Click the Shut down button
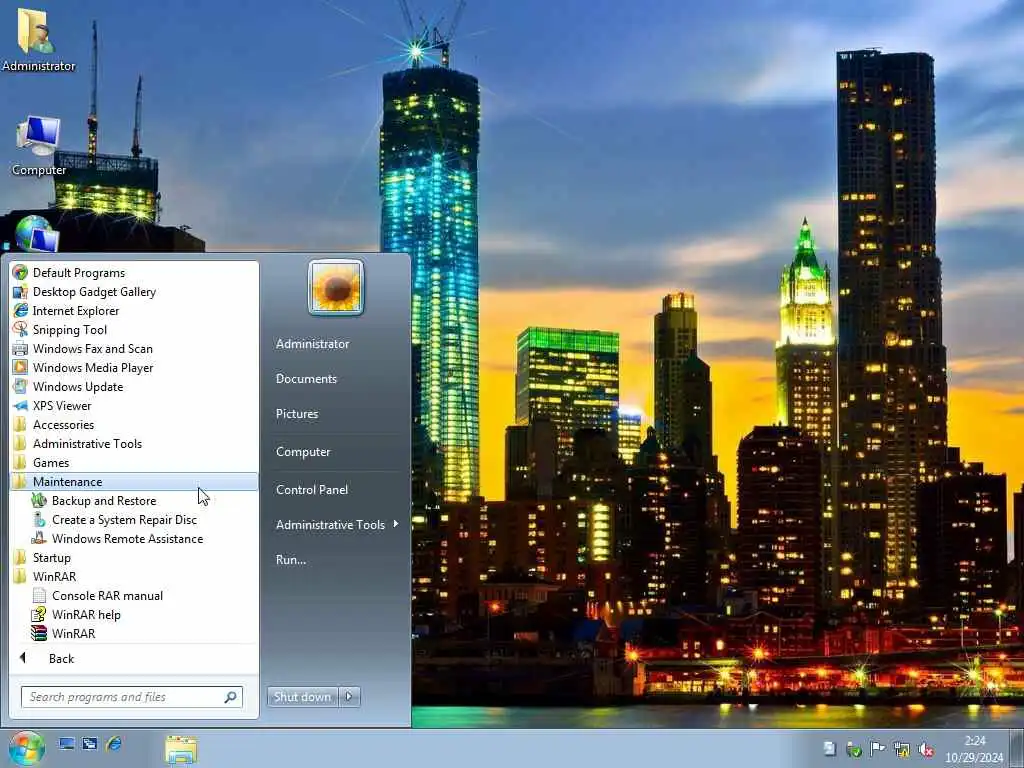1024x768 pixels. tap(302, 697)
